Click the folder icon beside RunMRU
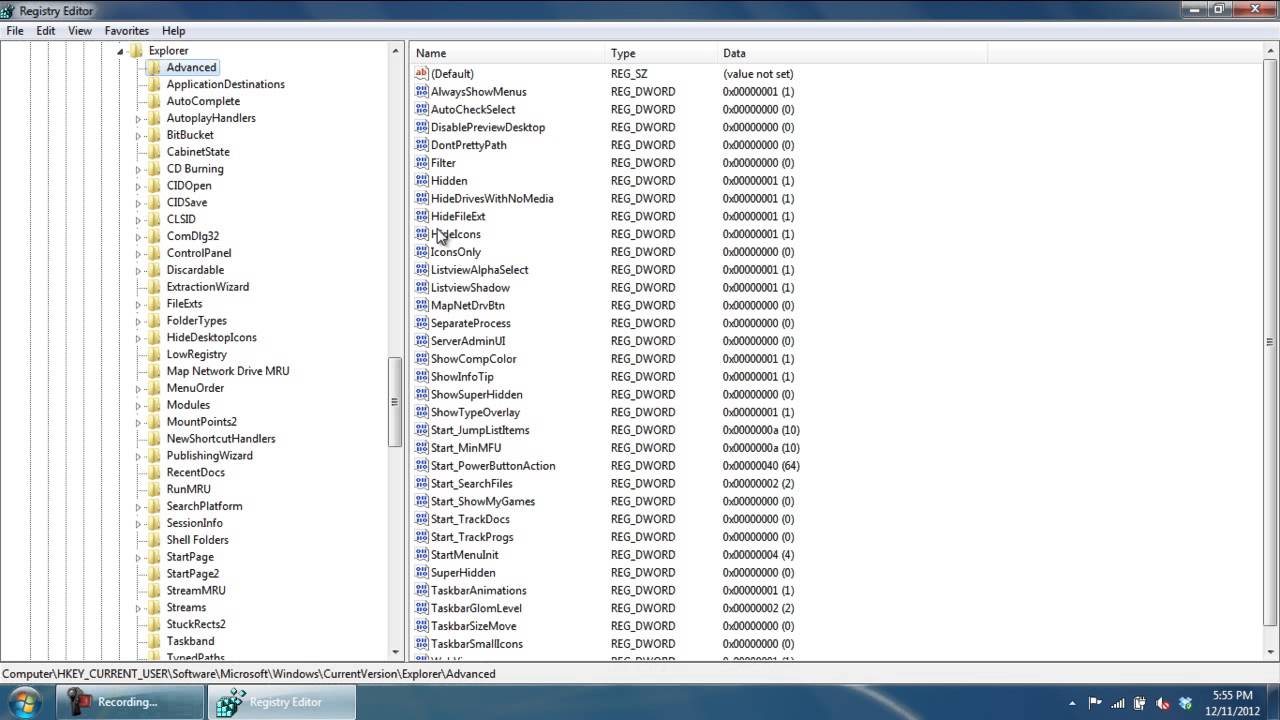 point(153,489)
